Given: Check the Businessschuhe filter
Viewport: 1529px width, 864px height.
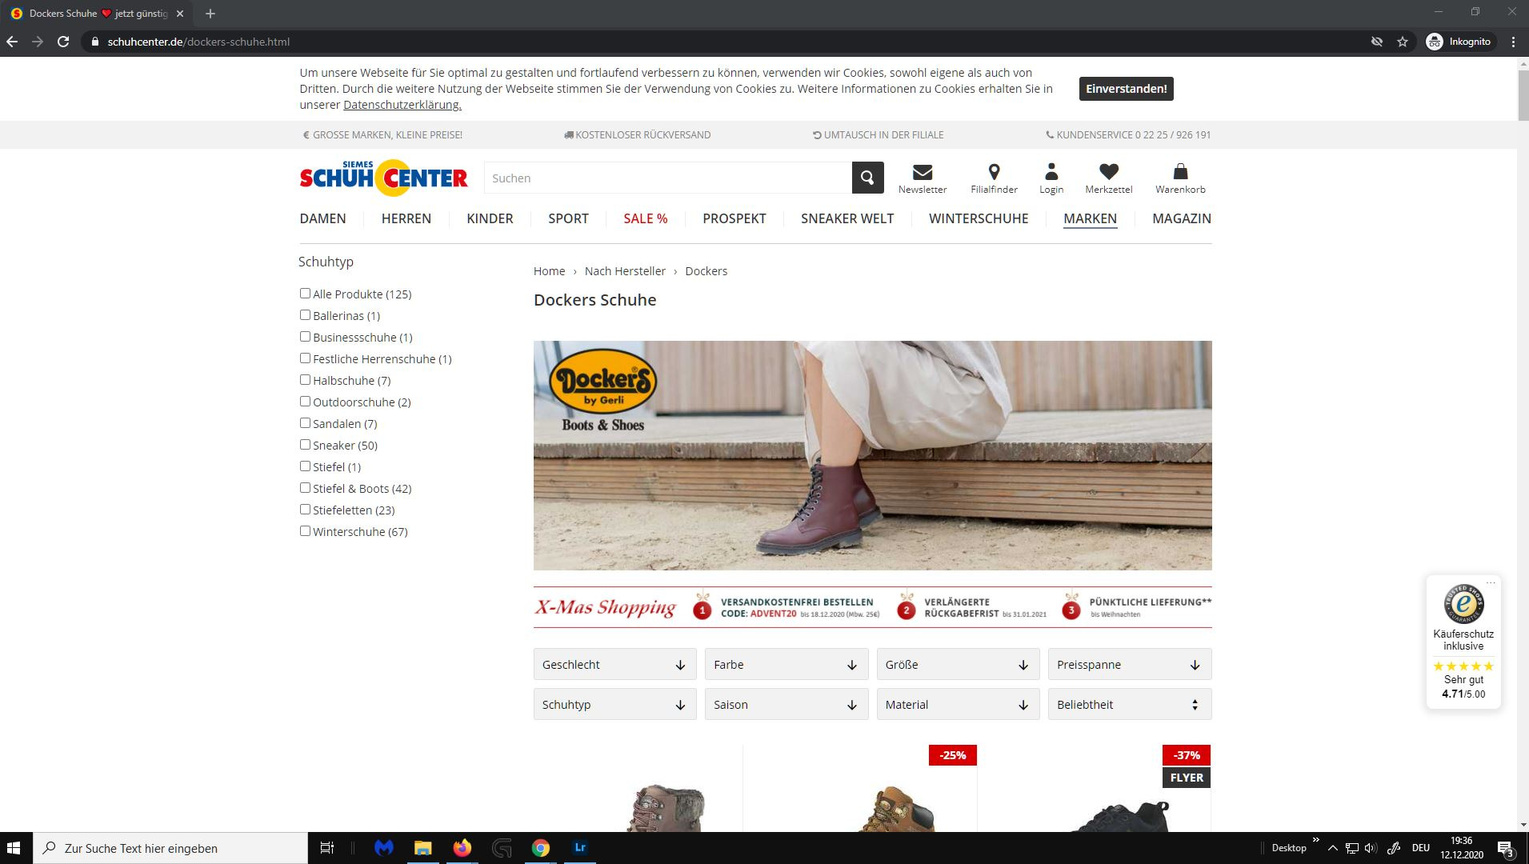Looking at the screenshot, I should [x=305, y=336].
